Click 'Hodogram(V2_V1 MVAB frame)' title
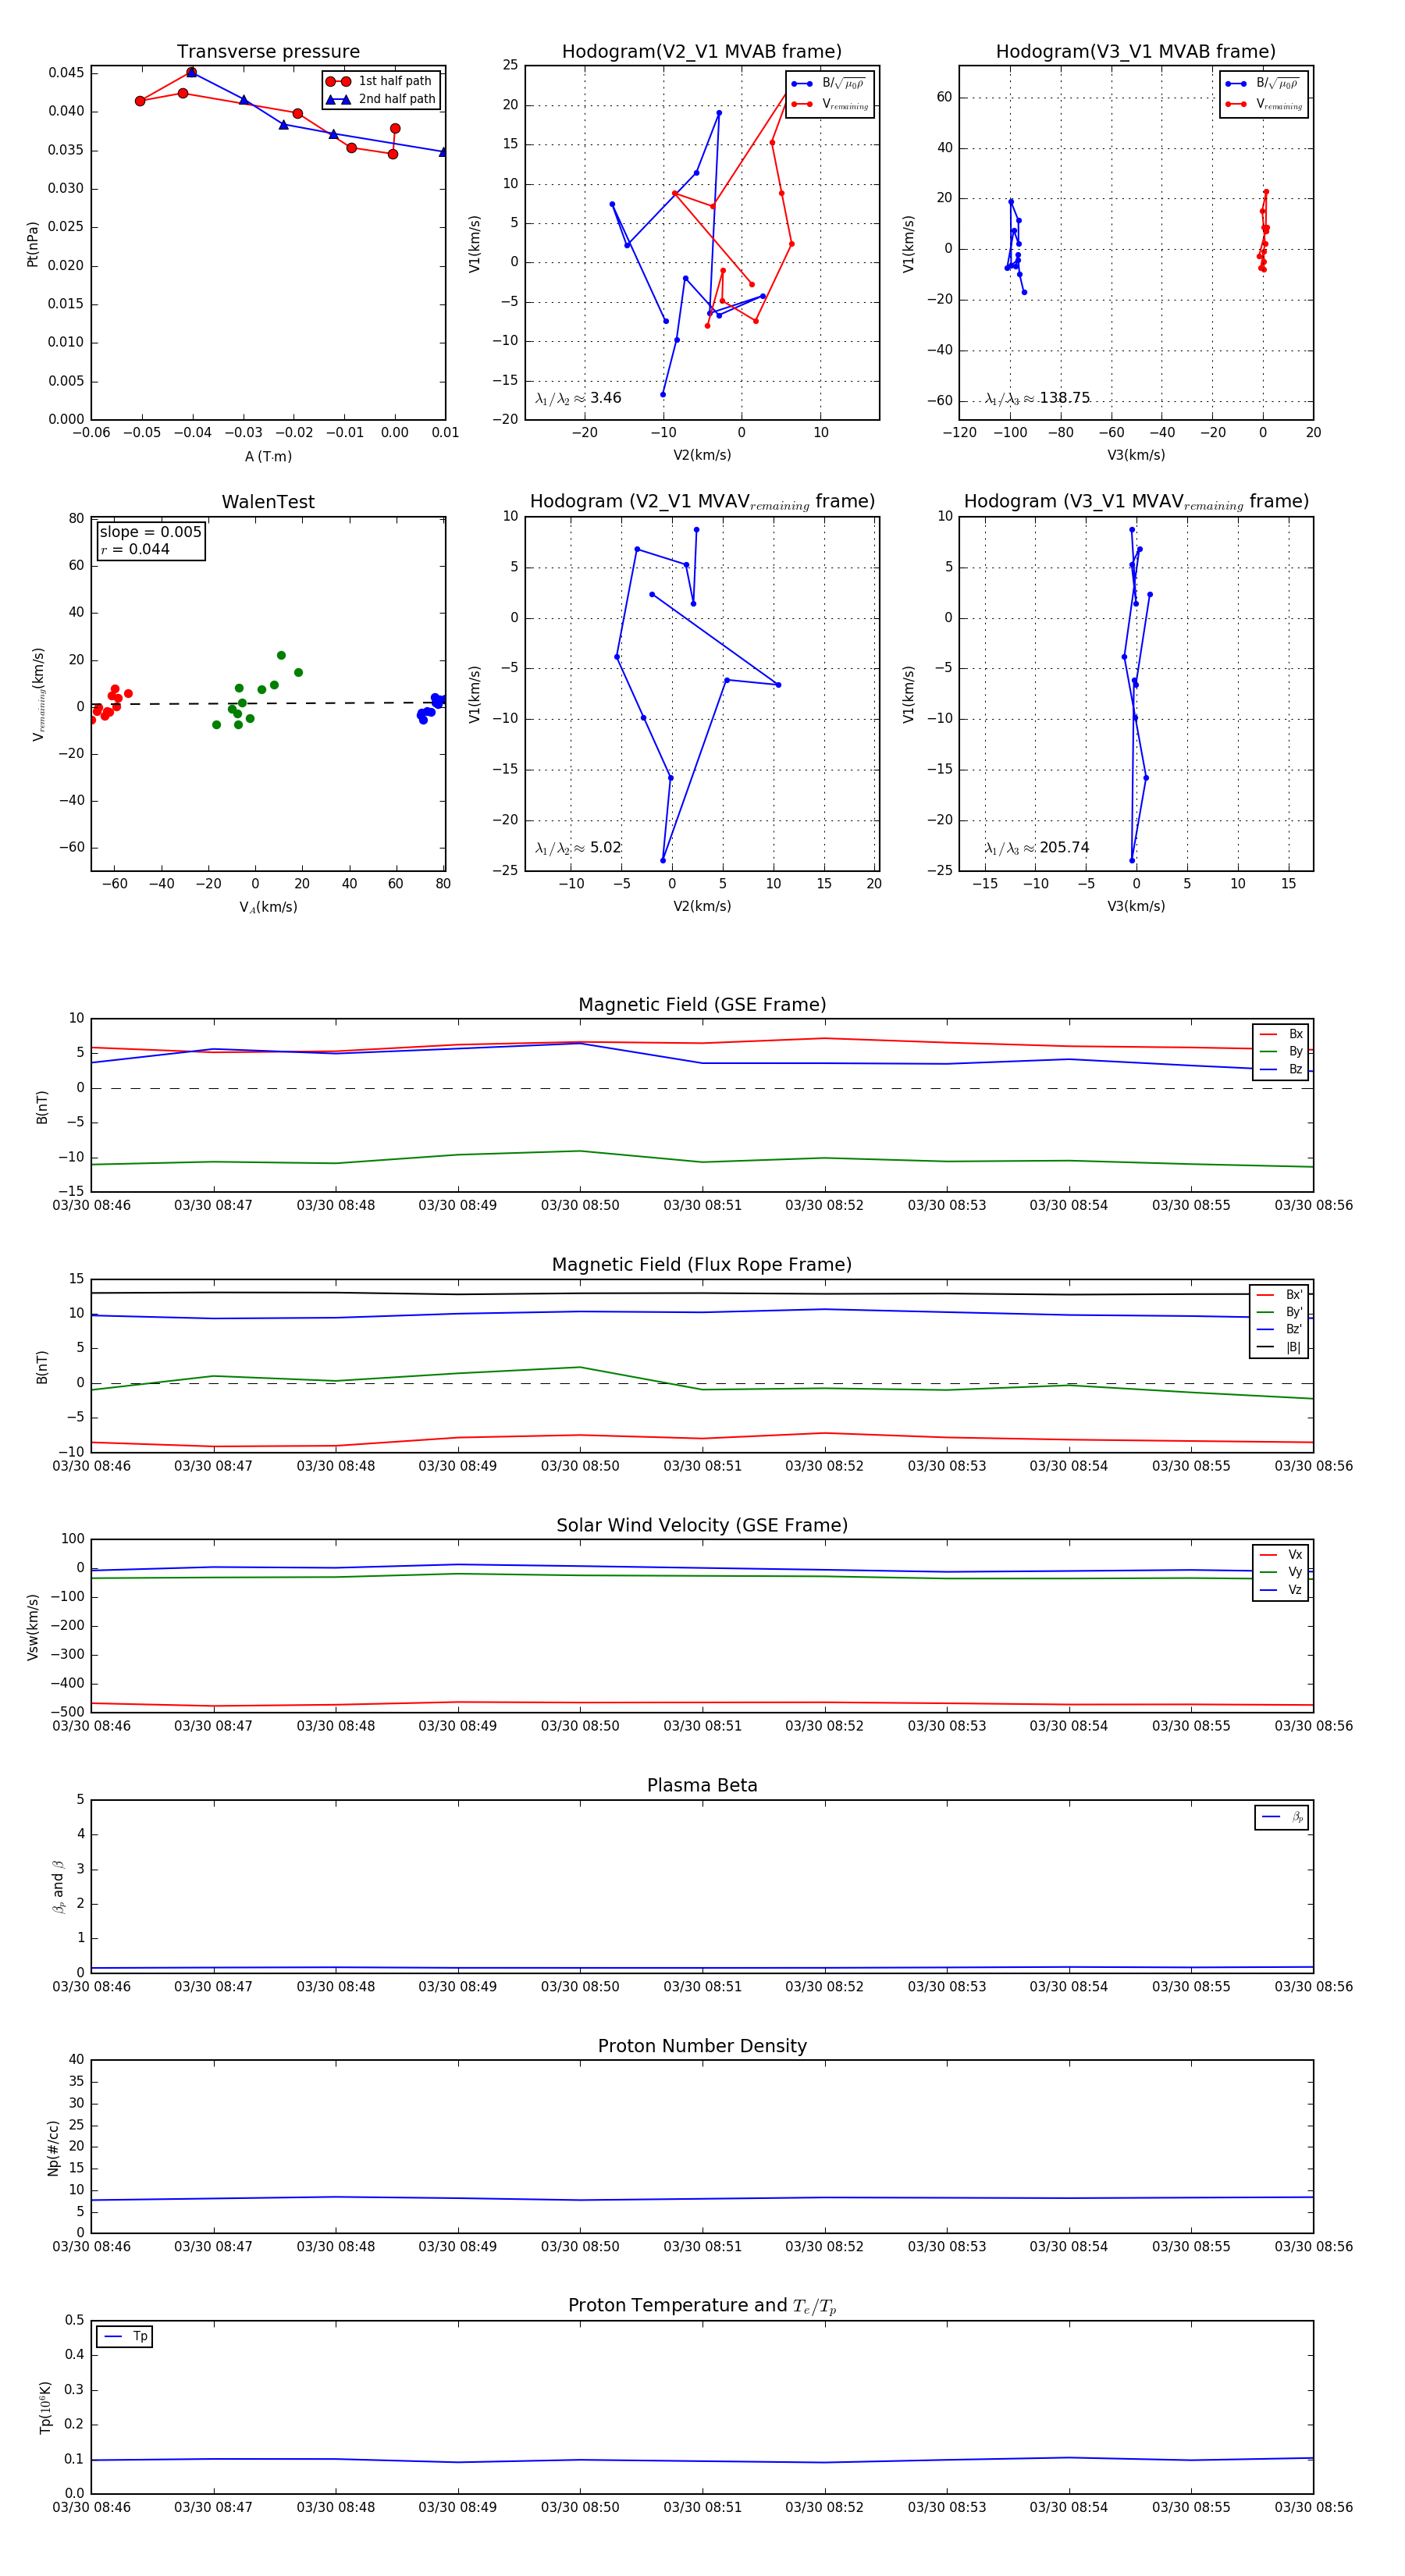The image size is (1405, 2576). click(x=702, y=52)
